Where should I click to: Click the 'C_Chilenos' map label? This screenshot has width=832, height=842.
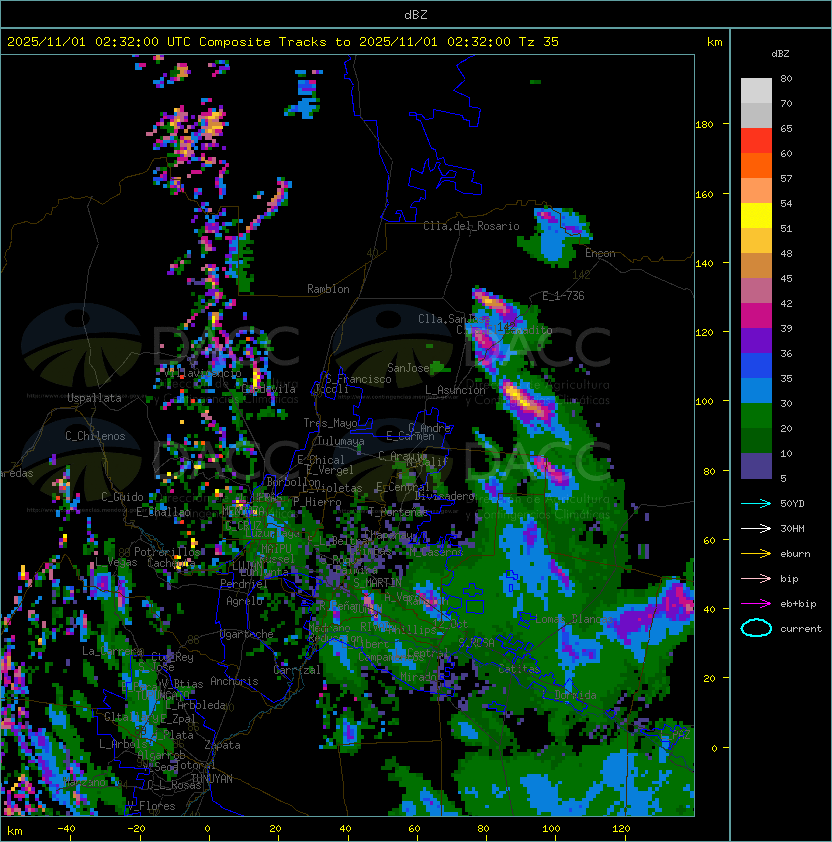[95, 436]
